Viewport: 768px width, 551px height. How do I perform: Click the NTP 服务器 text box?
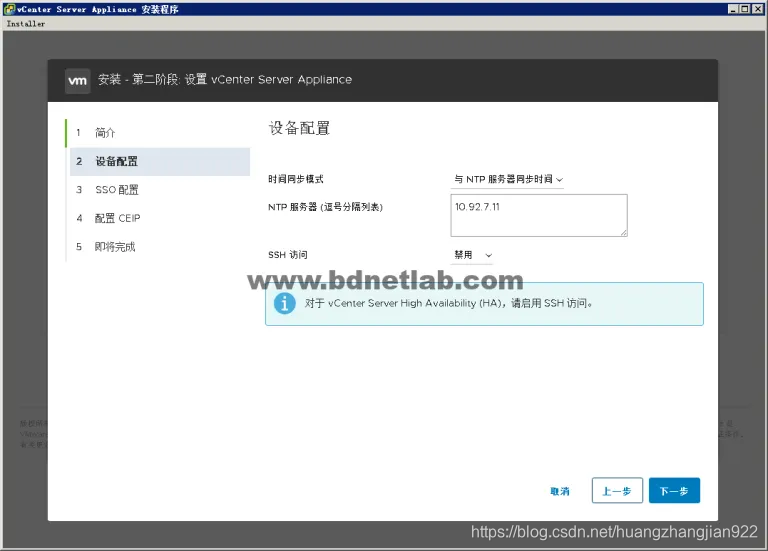pyautogui.click(x=539, y=216)
